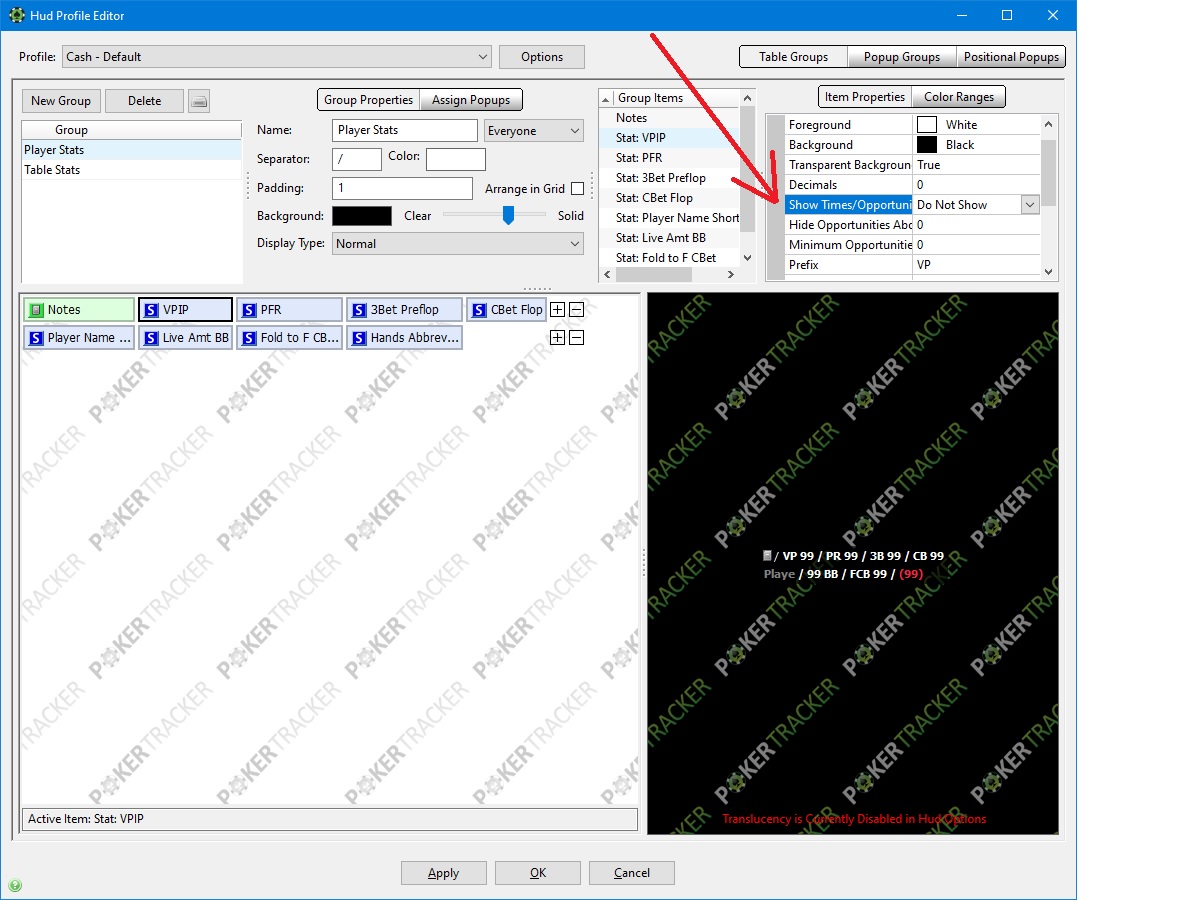Screen dimensions: 1204x900
Task: Select the Fold to F CB stat item
Action: (289, 338)
